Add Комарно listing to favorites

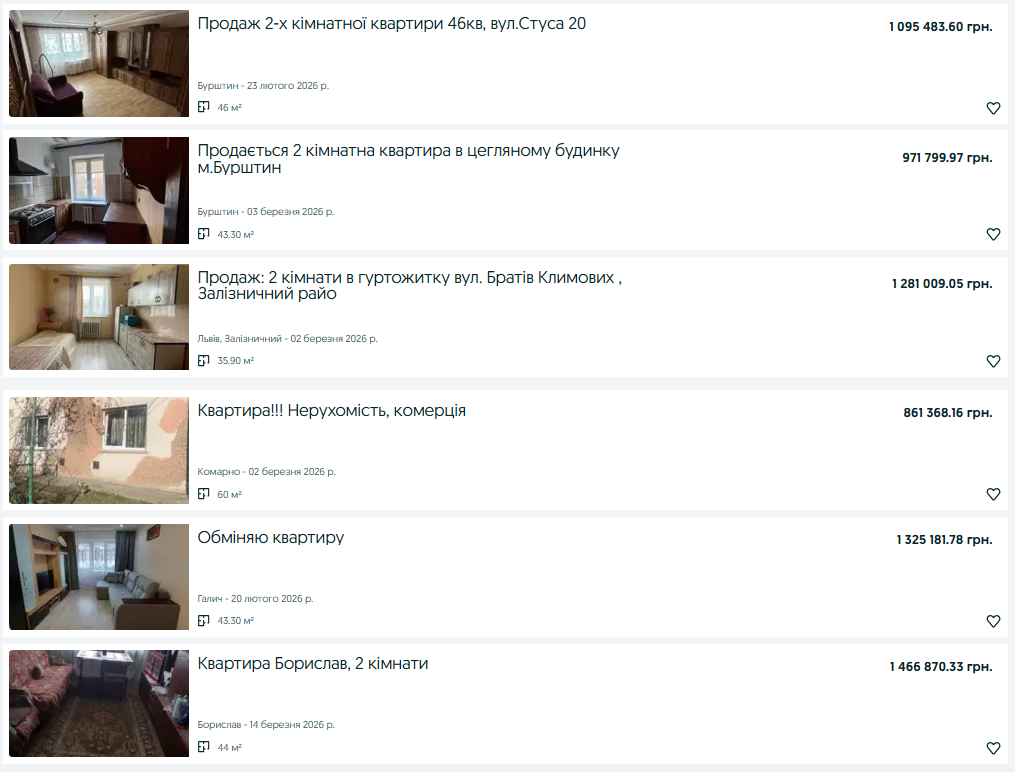tap(993, 494)
